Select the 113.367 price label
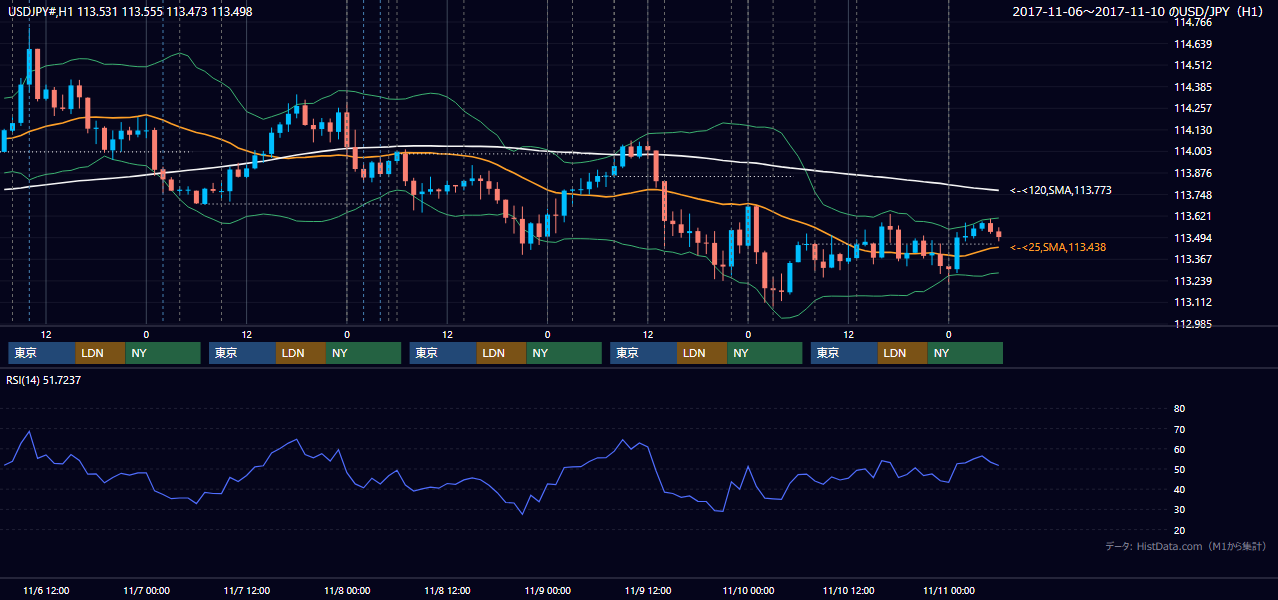Viewport: 1278px width, 600px height. pyautogui.click(x=1192, y=259)
